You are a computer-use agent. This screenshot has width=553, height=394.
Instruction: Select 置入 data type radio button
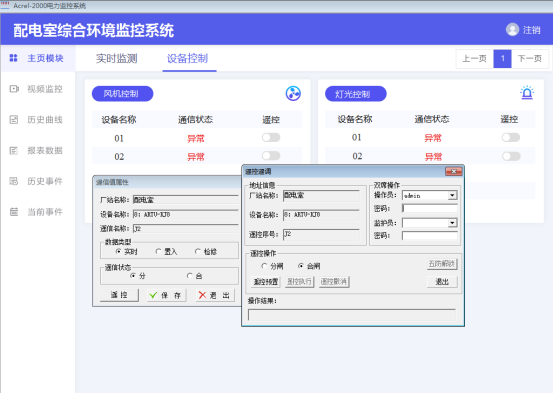158,251
